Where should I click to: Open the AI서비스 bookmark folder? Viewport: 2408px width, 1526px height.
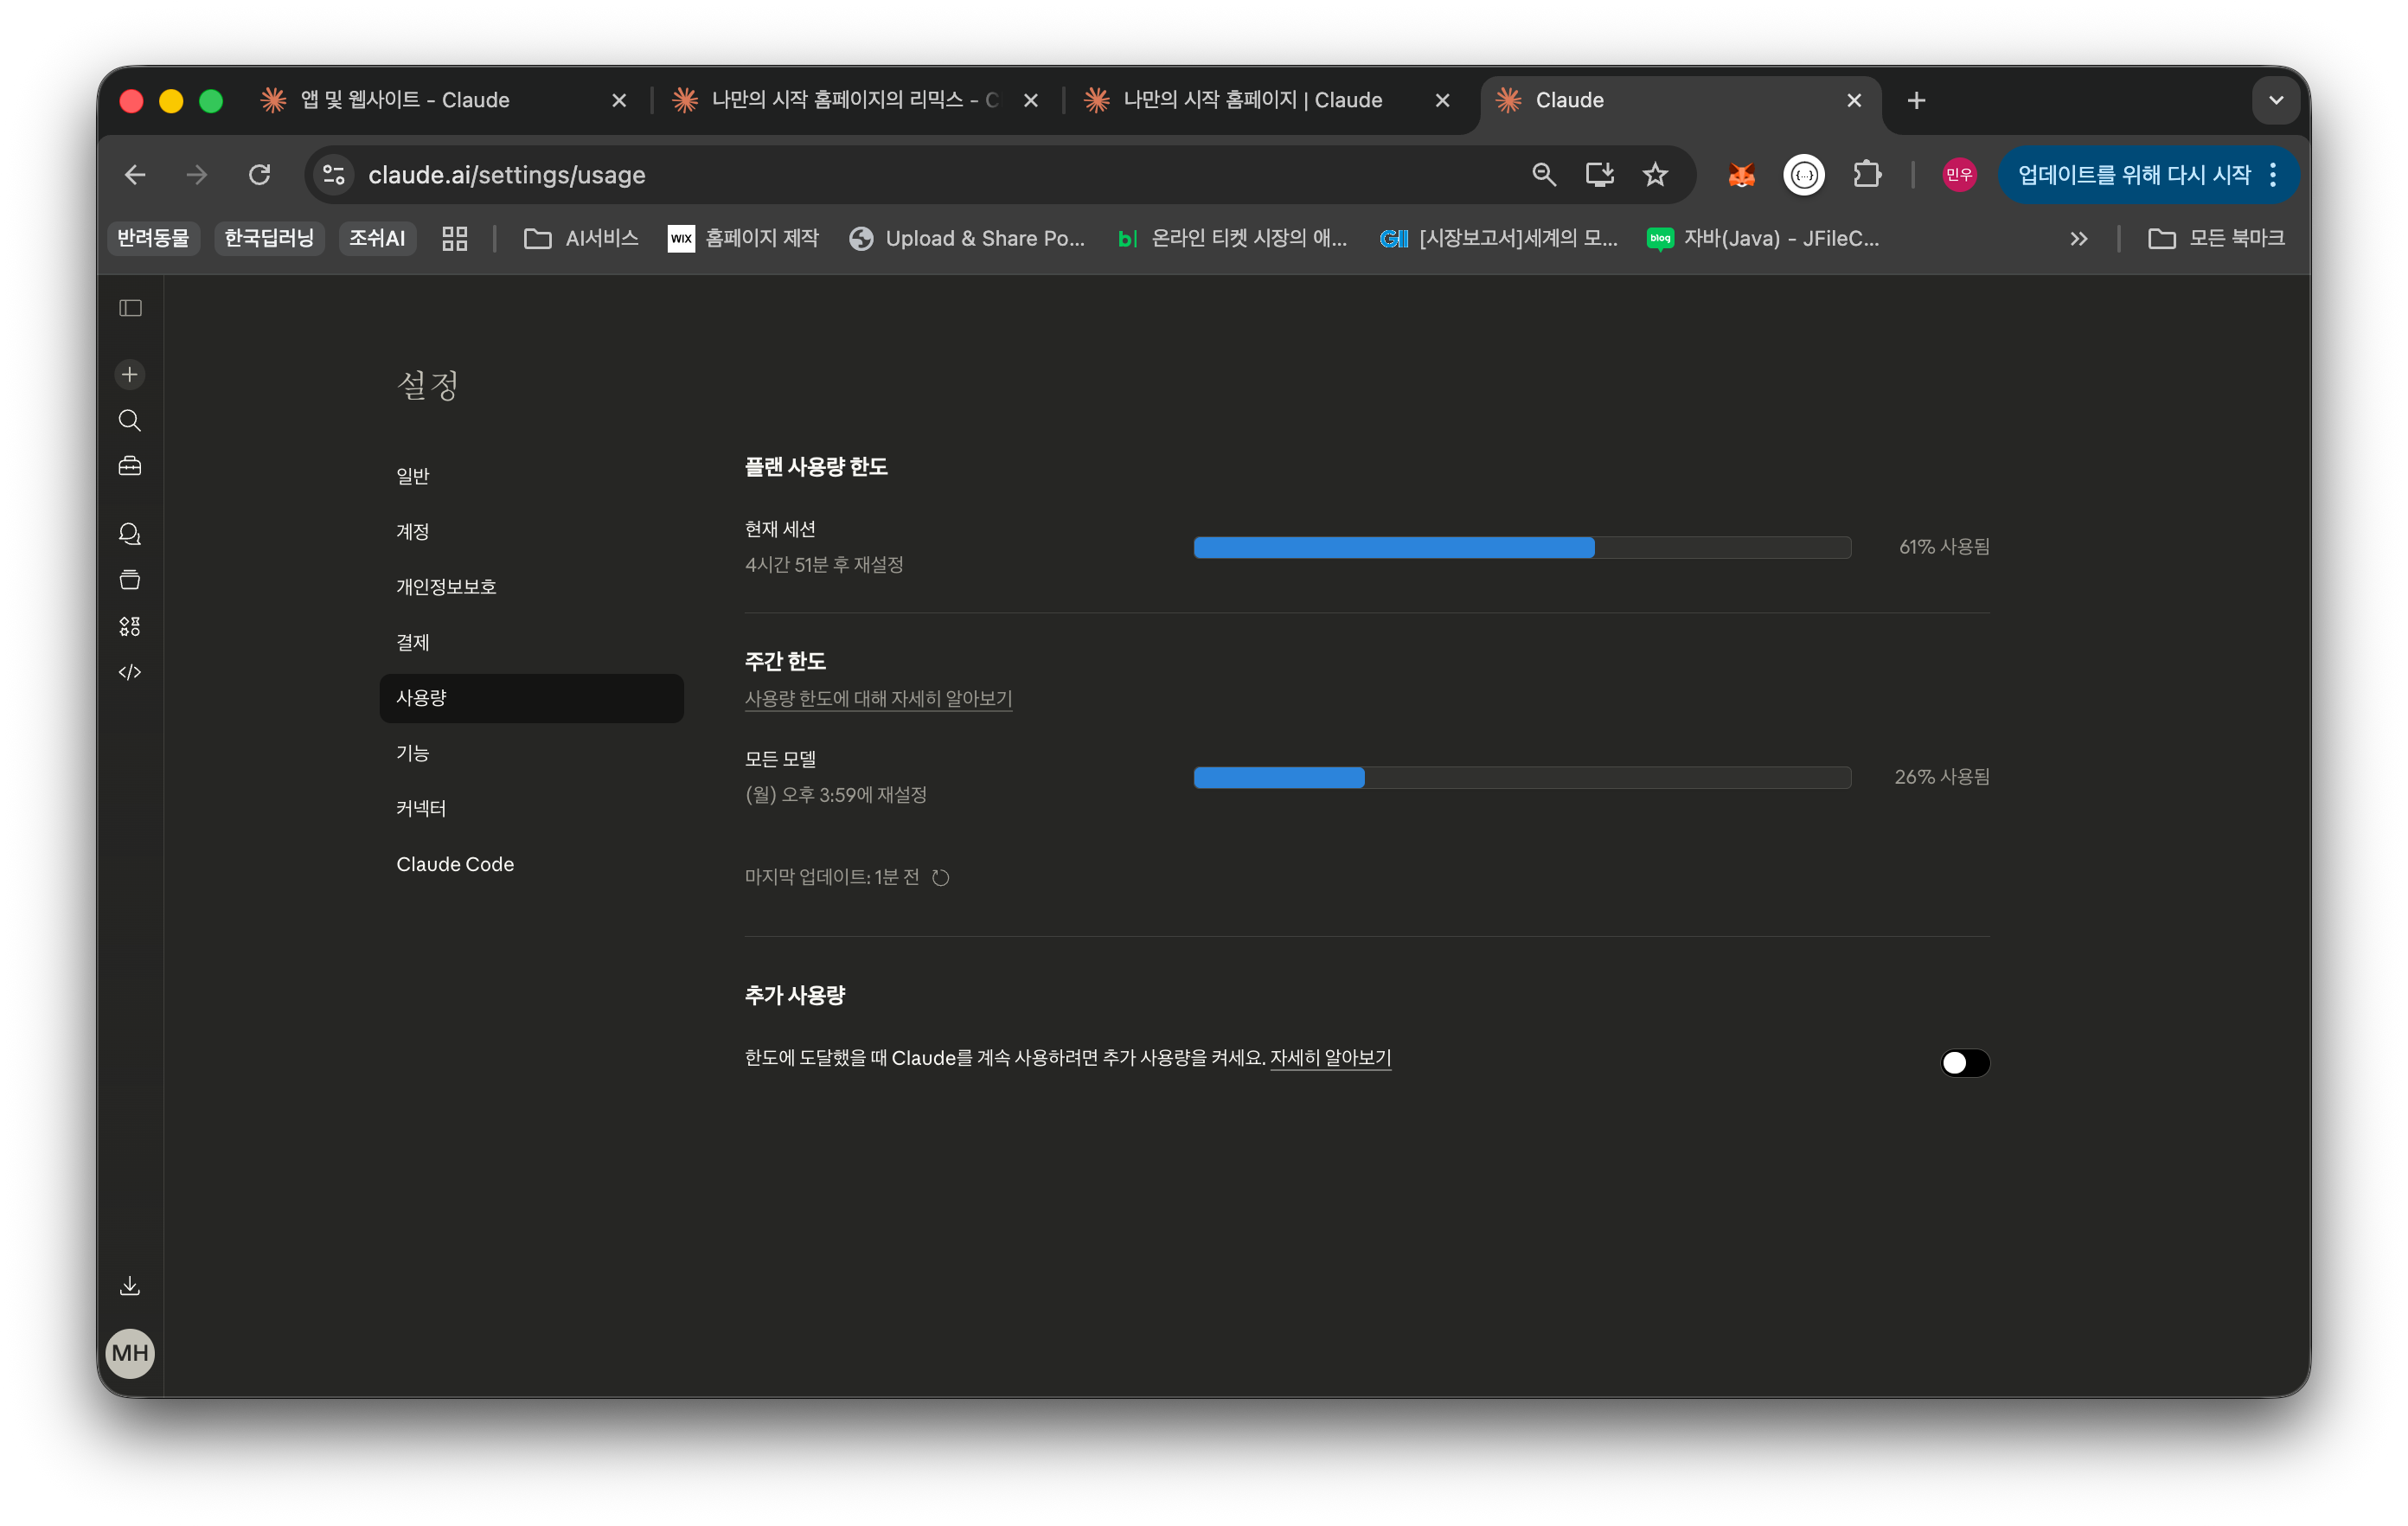point(581,238)
